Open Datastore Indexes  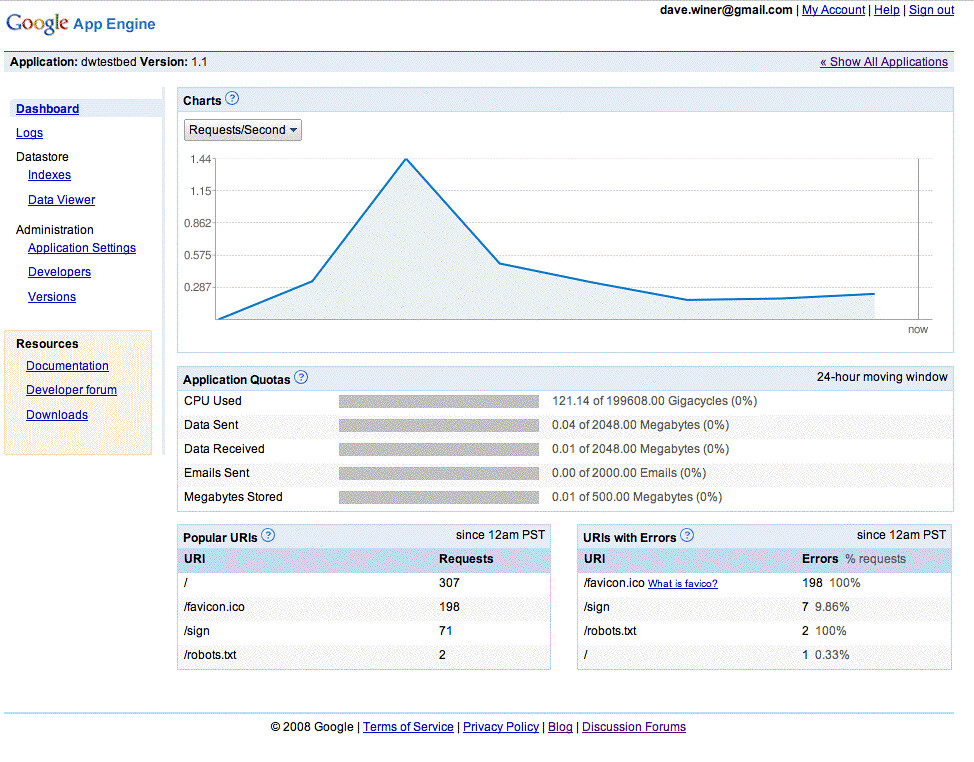pos(49,175)
